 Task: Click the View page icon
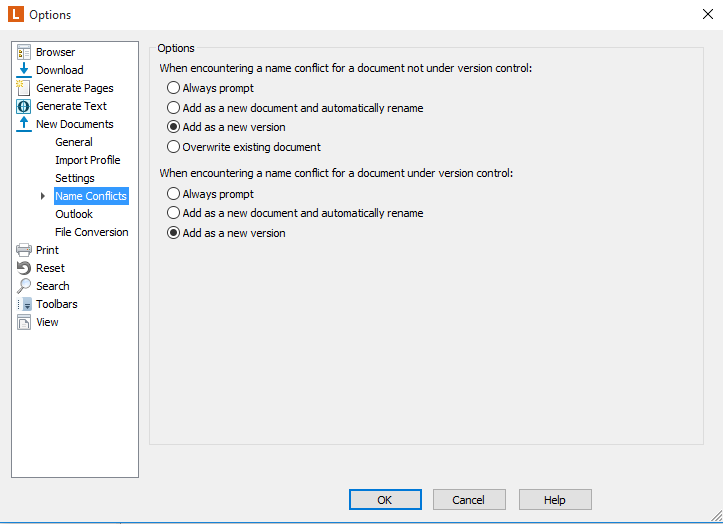[x=24, y=322]
